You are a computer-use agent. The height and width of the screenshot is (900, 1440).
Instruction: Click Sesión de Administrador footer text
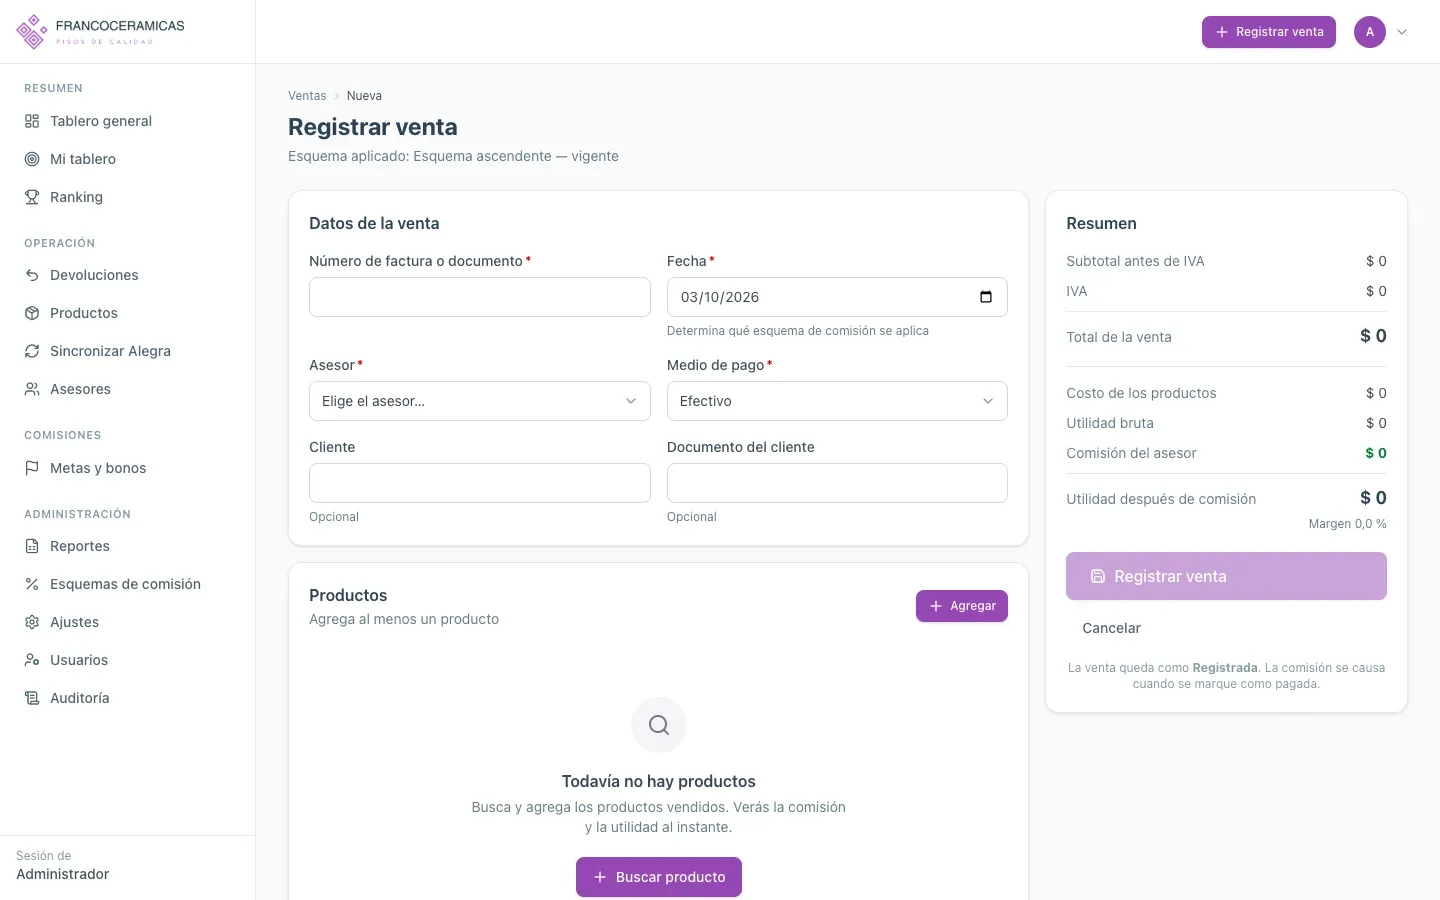pos(63,866)
